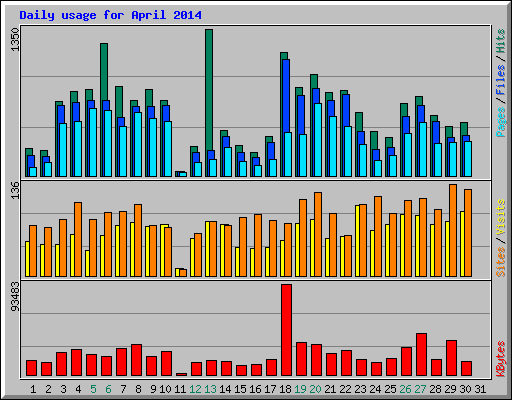Select day label '30' on the axis

pos(465,389)
